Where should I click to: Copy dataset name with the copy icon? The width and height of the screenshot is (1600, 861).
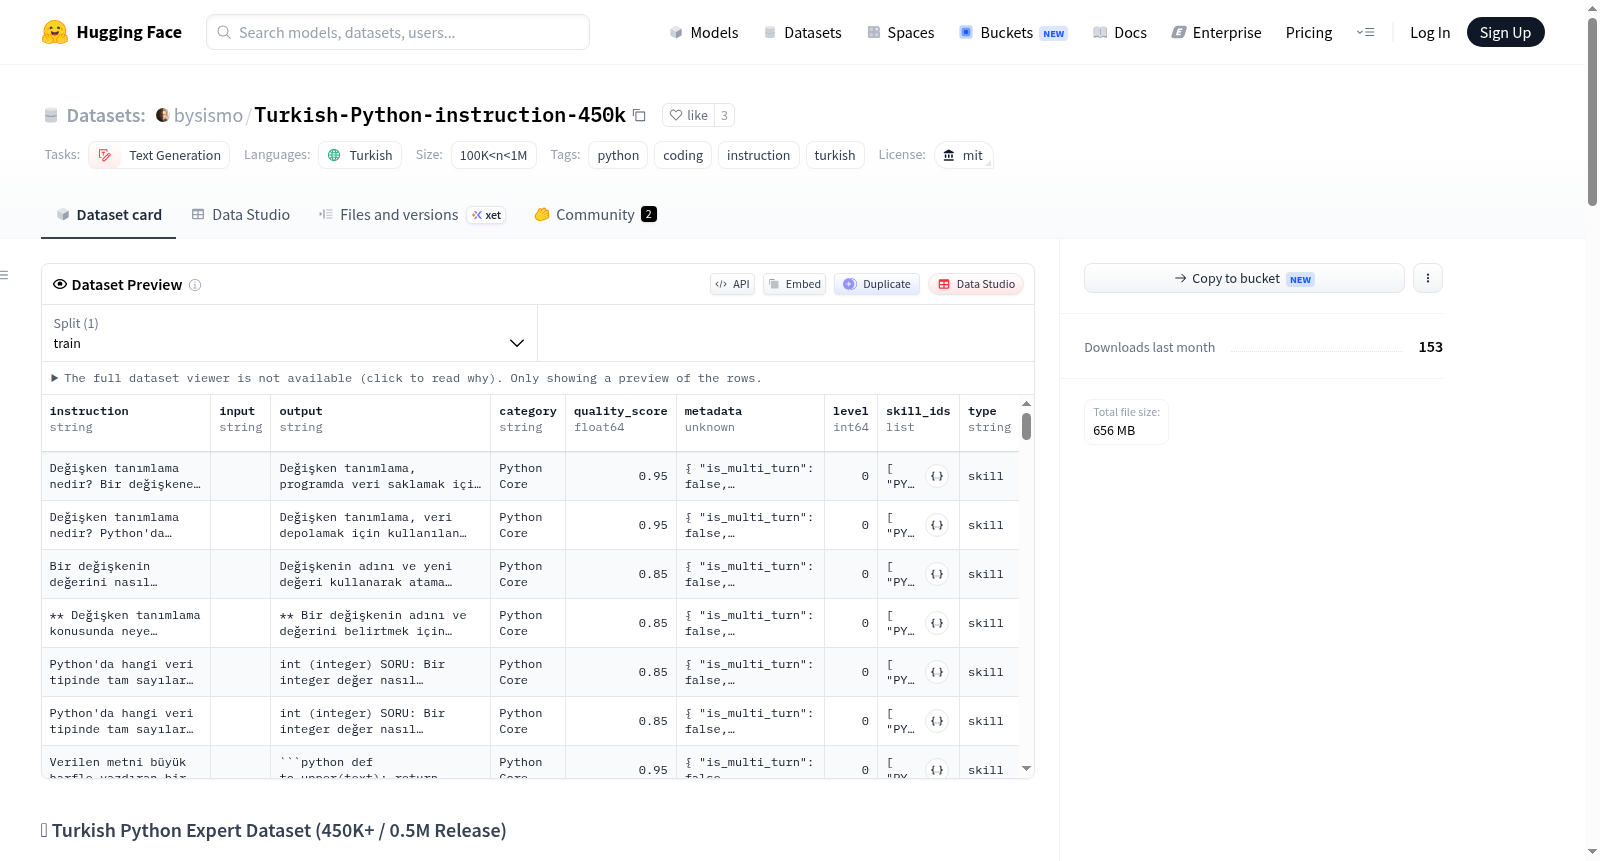click(639, 115)
